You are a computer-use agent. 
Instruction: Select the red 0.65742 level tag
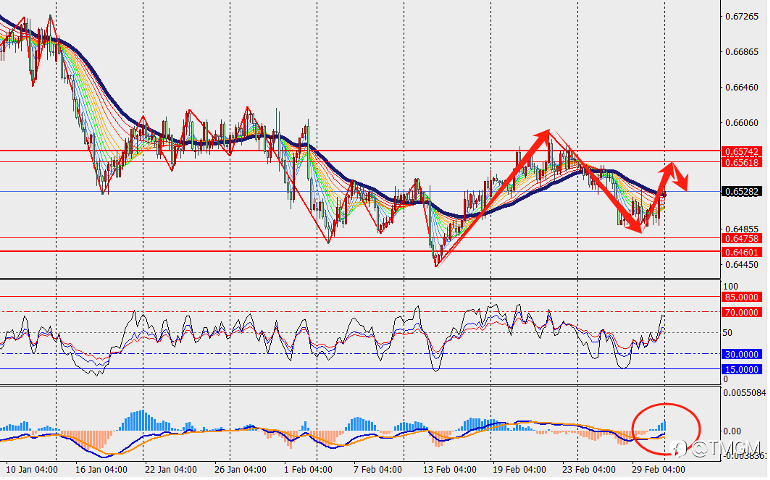(742, 152)
